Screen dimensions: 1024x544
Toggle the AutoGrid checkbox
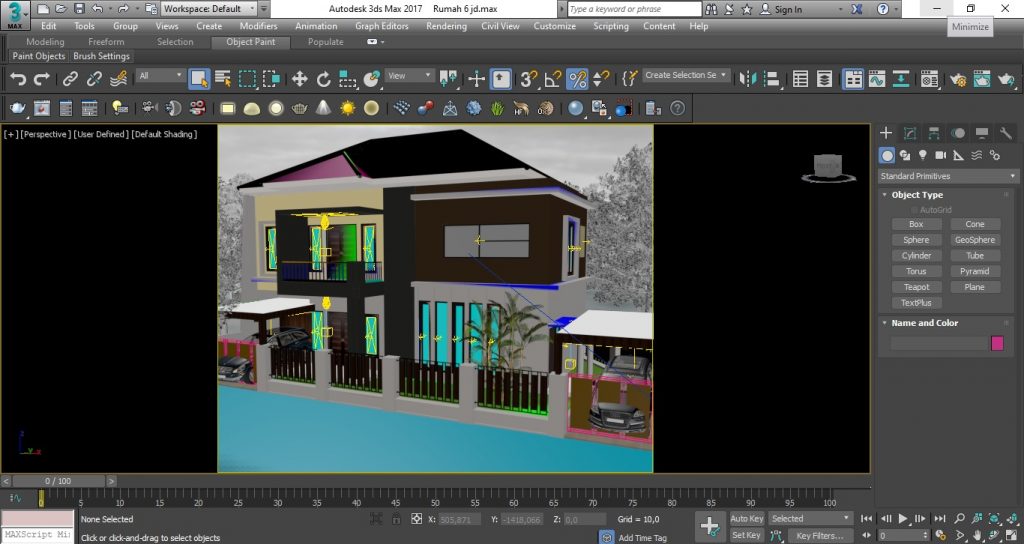pyautogui.click(x=915, y=210)
